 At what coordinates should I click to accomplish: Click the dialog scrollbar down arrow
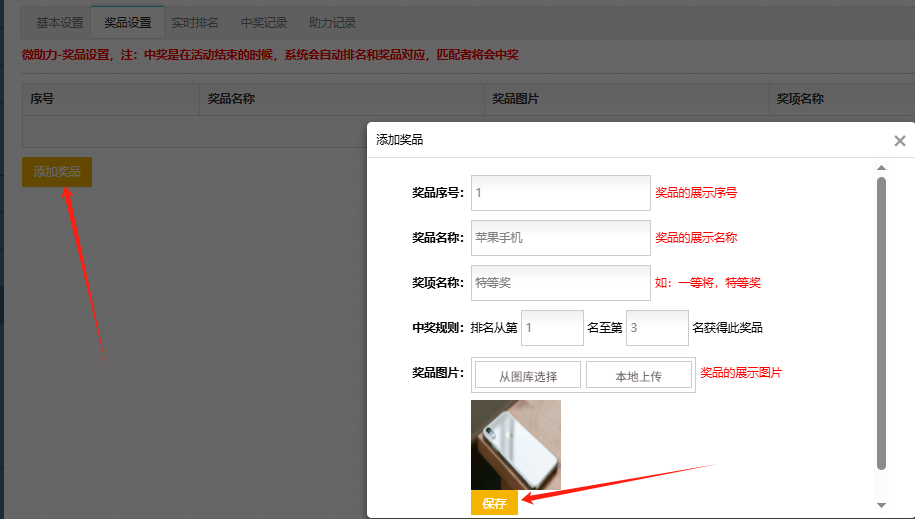881,506
